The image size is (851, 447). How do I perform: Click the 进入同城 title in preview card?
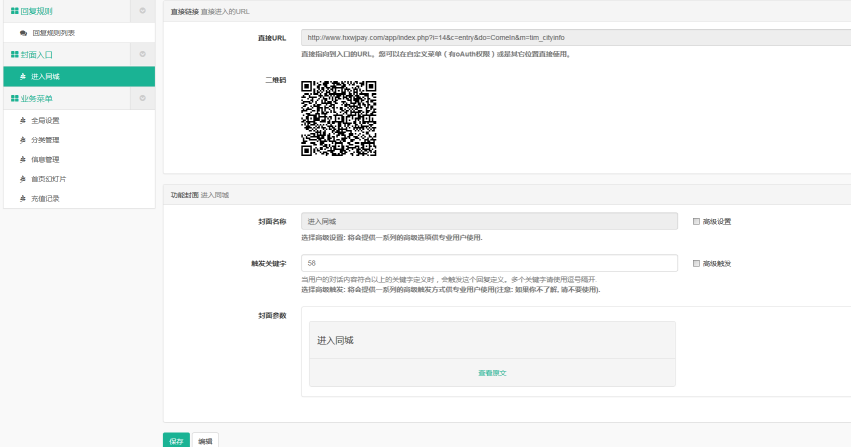(x=335, y=341)
